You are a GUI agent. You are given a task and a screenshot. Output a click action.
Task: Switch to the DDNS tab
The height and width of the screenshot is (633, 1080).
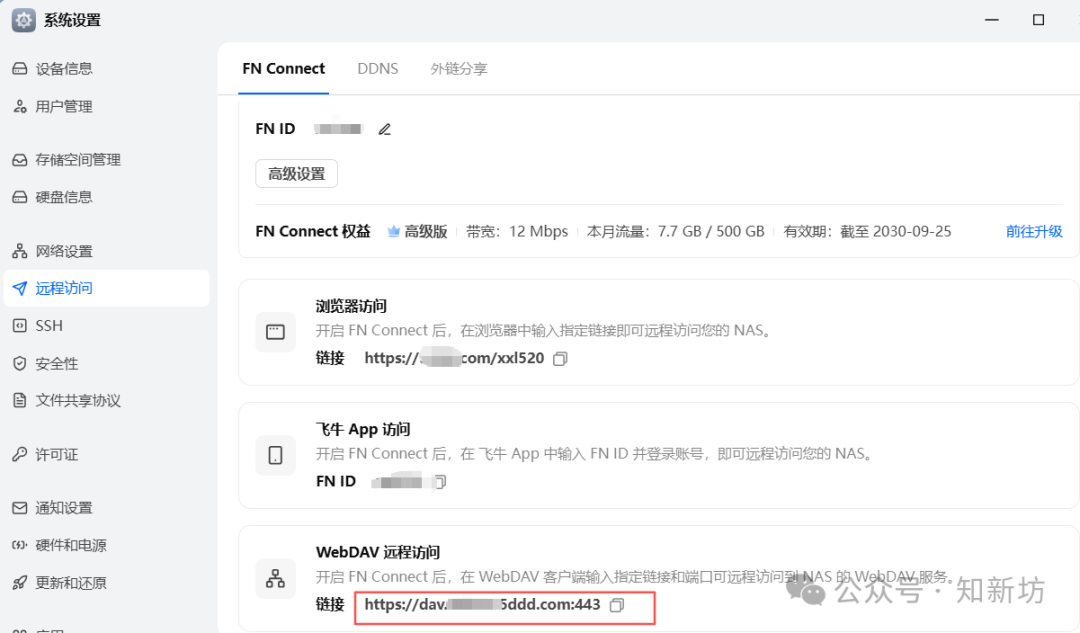coord(377,68)
